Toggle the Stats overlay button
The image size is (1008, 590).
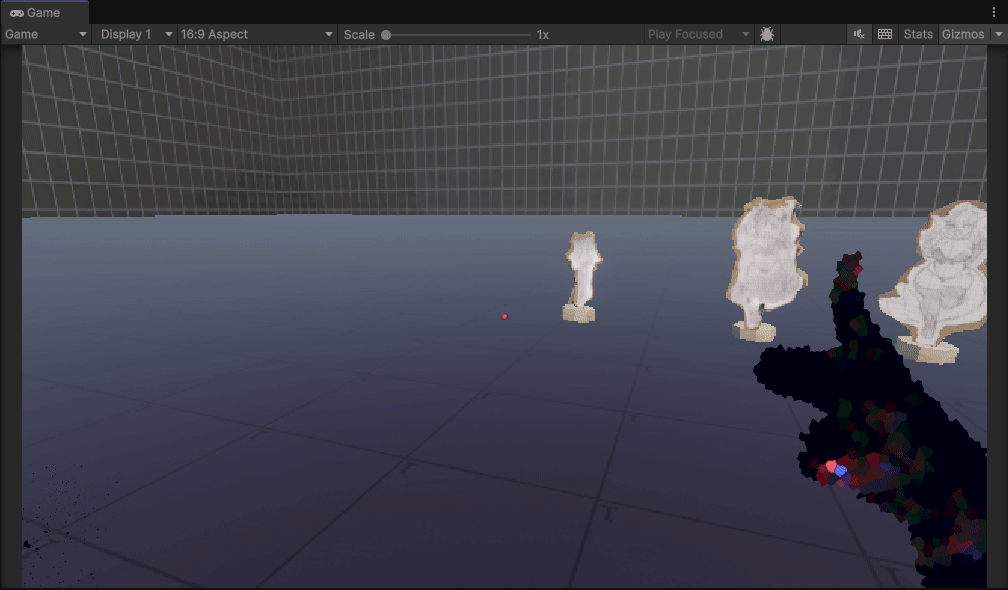(x=917, y=34)
